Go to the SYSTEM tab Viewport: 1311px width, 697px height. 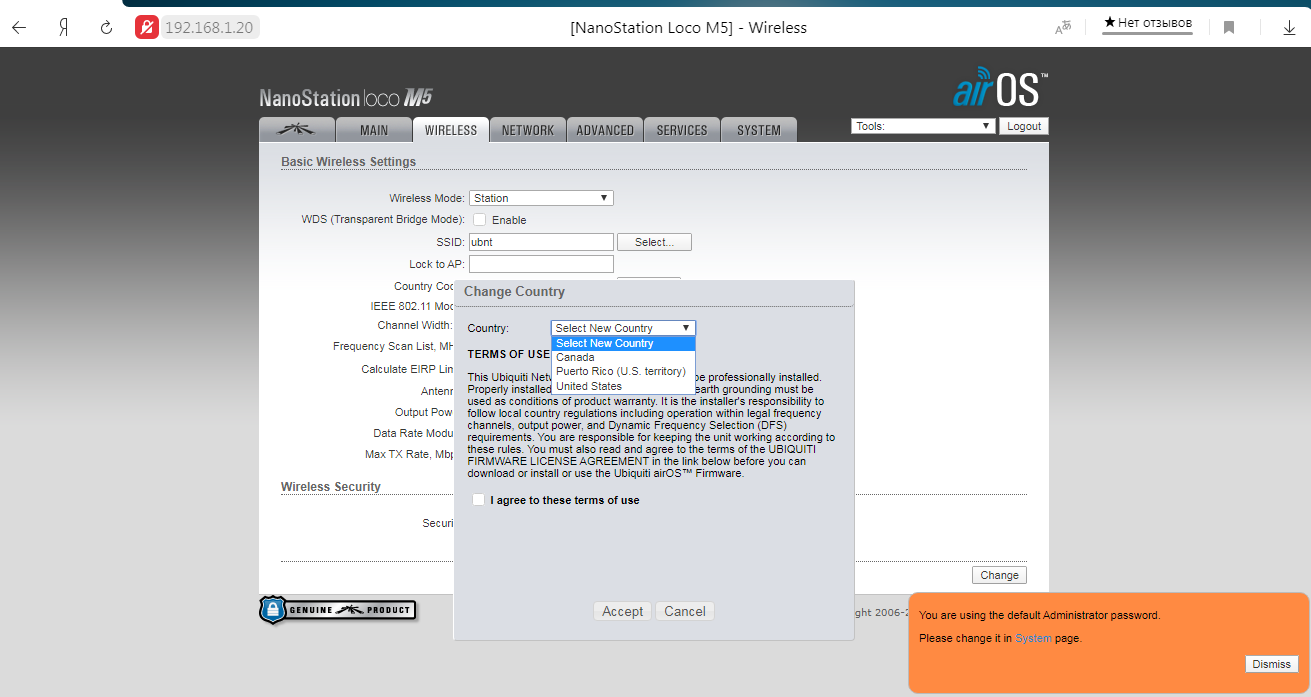pyautogui.click(x=759, y=130)
